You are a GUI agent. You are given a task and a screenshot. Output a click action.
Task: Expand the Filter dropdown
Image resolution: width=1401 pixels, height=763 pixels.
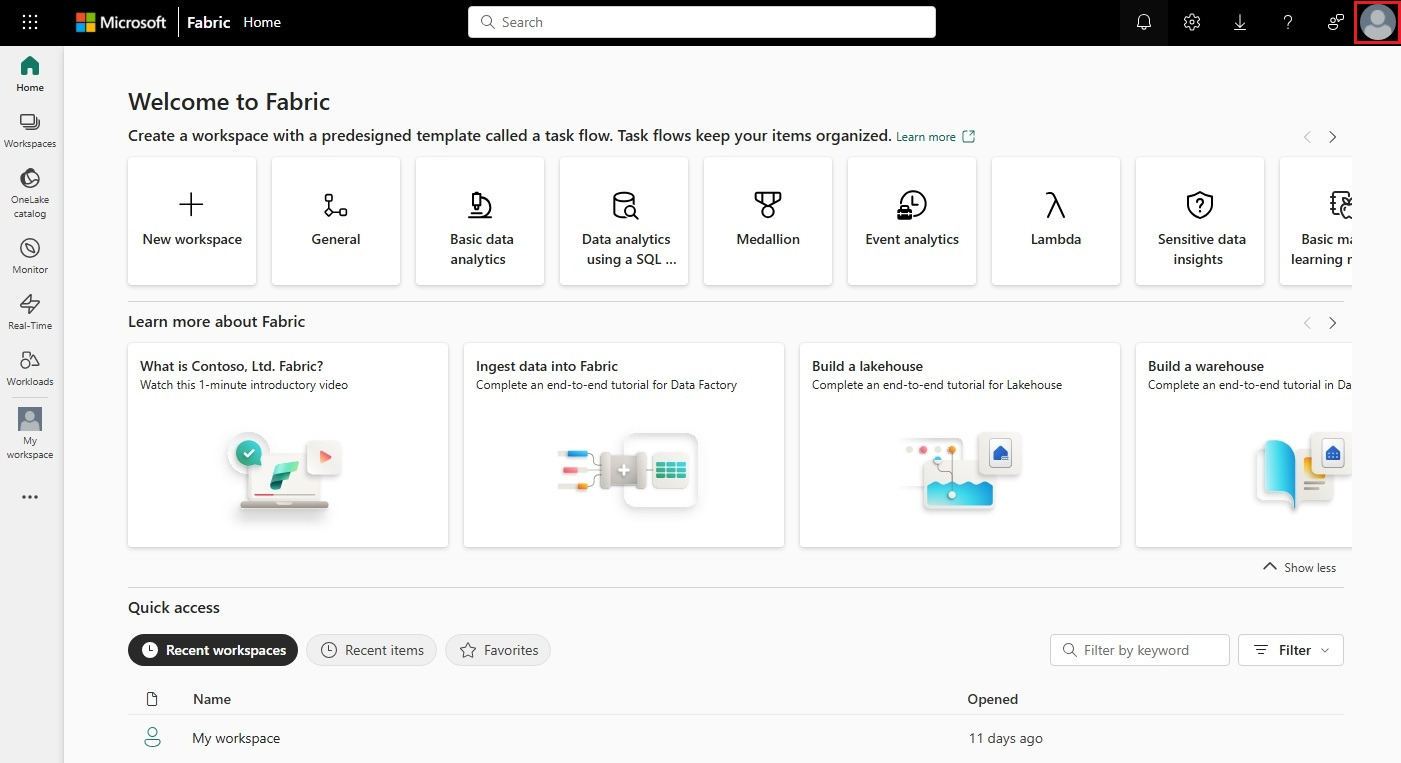click(1291, 650)
